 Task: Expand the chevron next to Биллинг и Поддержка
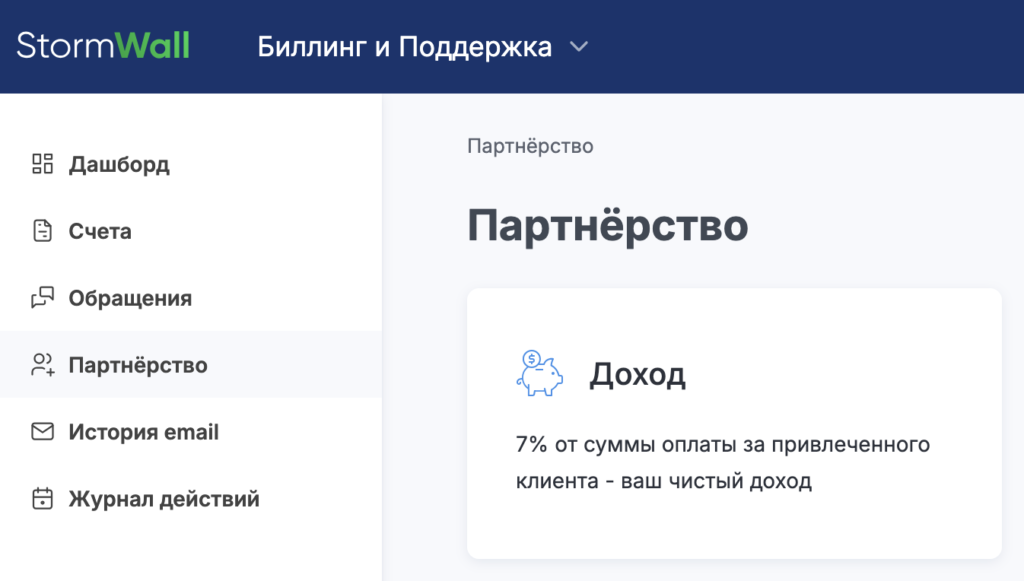pyautogui.click(x=578, y=47)
